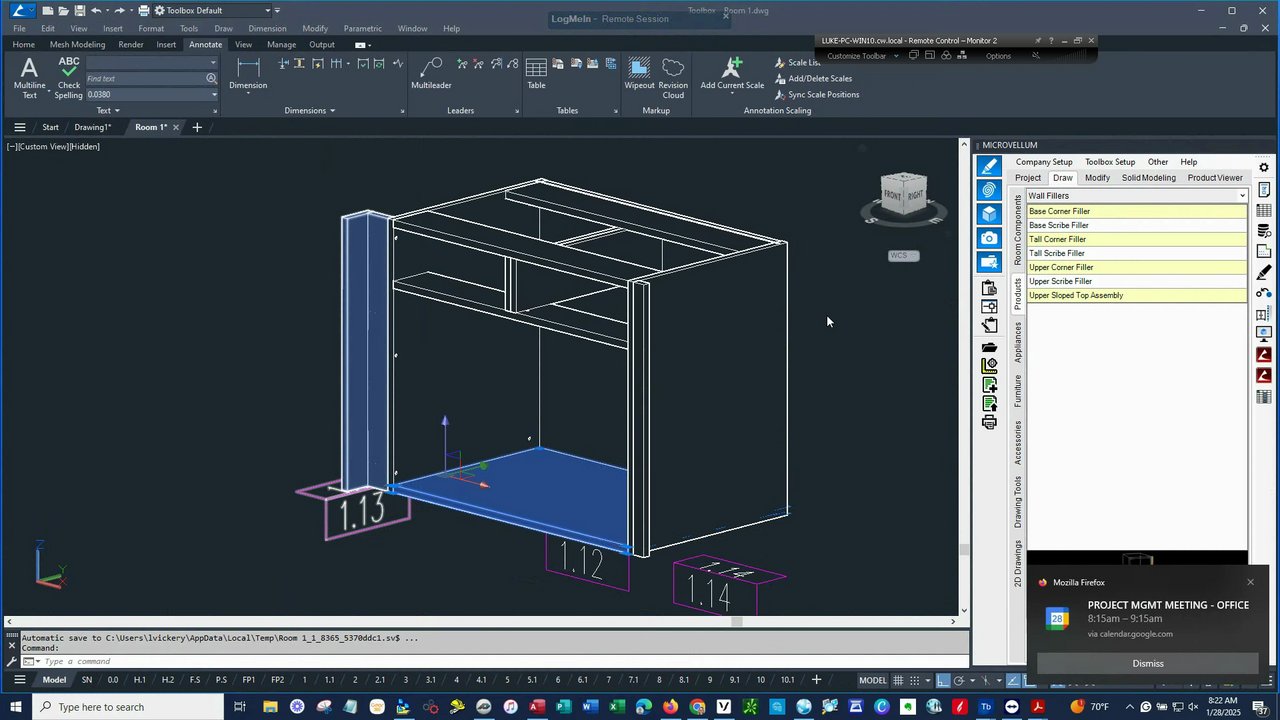Viewport: 1280px width, 720px height.
Task: Switch to the Modify tab in Microvellum
Action: pyautogui.click(x=1097, y=178)
